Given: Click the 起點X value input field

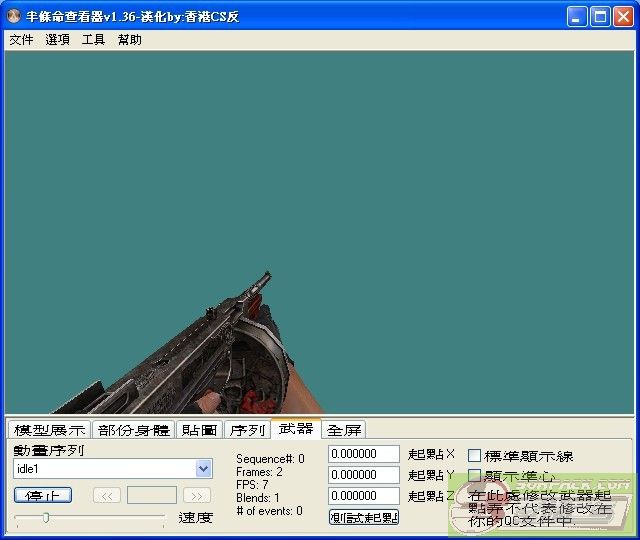Looking at the screenshot, I should pyautogui.click(x=364, y=455).
